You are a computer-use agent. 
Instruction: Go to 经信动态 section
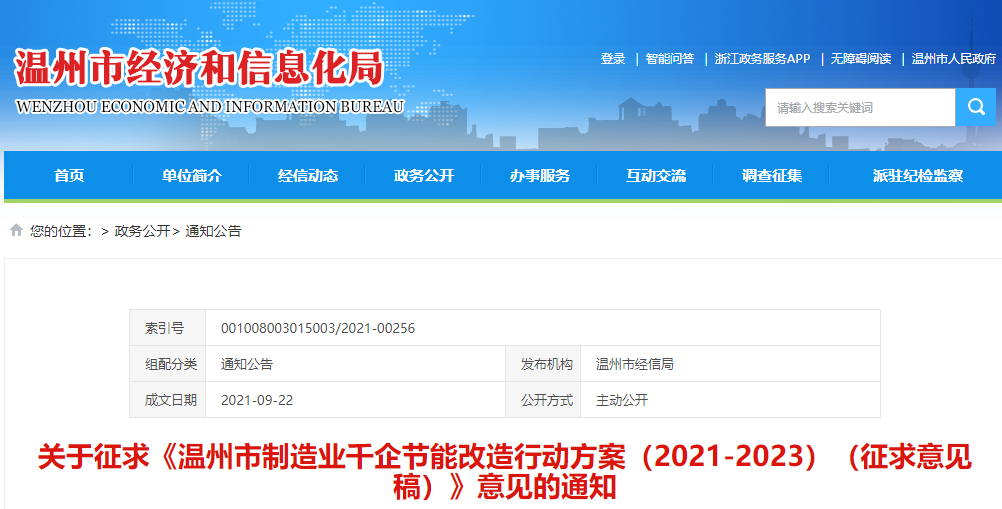pos(308,176)
